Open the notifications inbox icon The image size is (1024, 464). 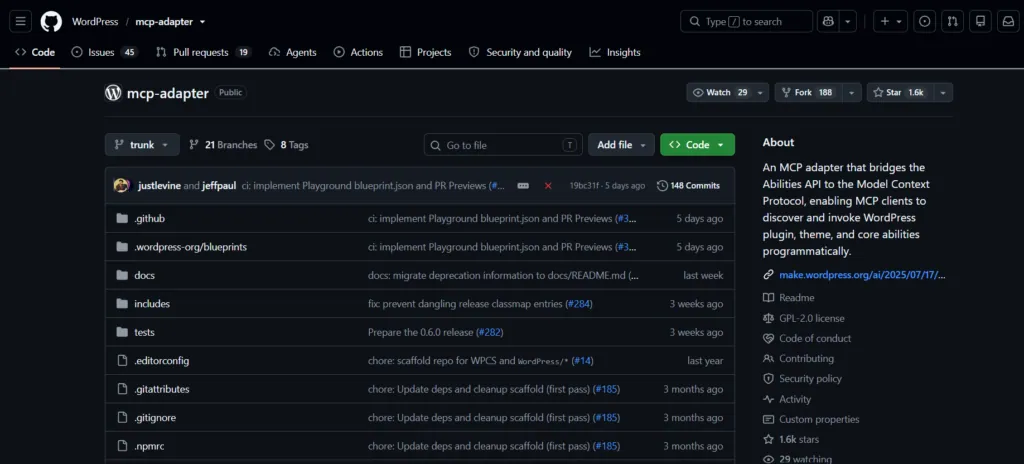pos(1008,22)
